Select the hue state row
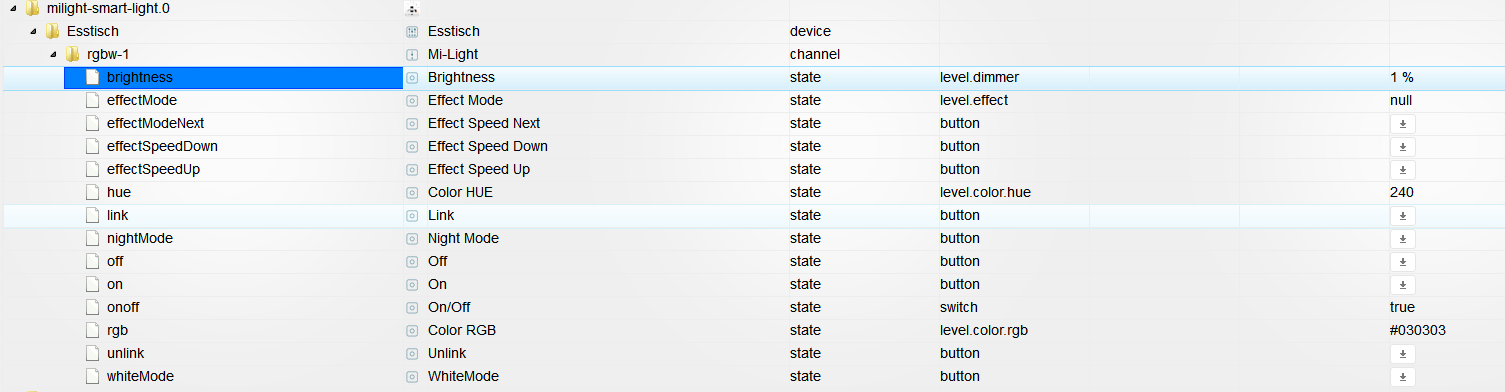1505x392 pixels. click(752, 192)
